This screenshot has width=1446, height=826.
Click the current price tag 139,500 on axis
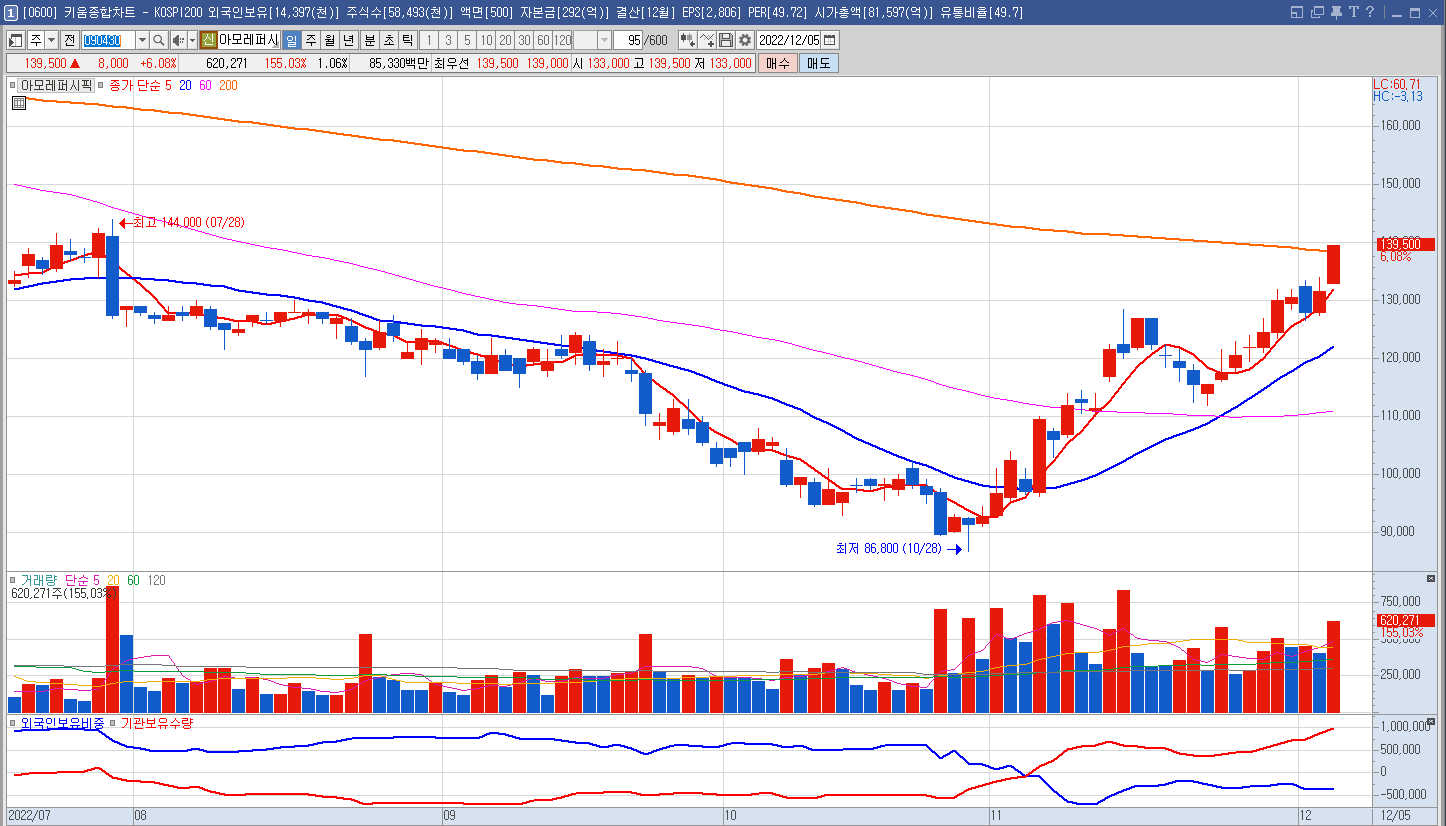click(1405, 244)
